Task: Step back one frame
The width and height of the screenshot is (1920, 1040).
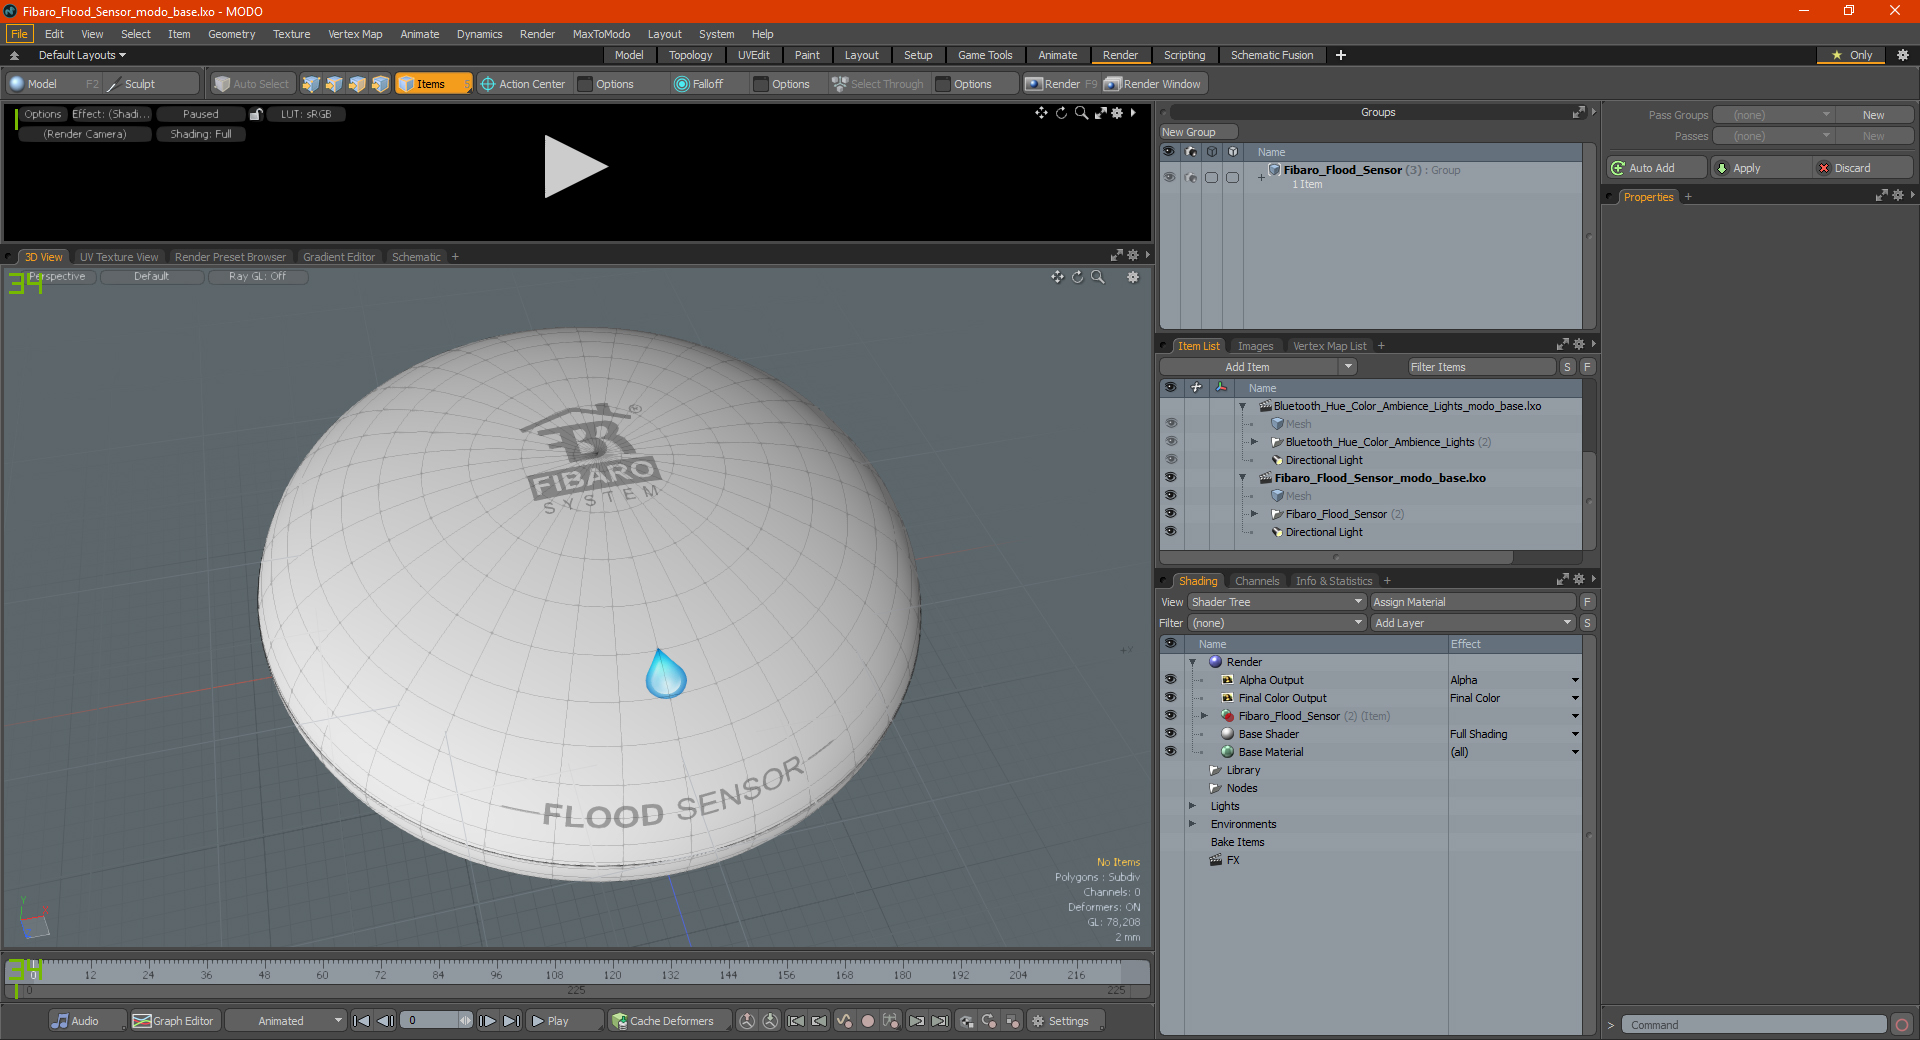Action: (385, 1021)
